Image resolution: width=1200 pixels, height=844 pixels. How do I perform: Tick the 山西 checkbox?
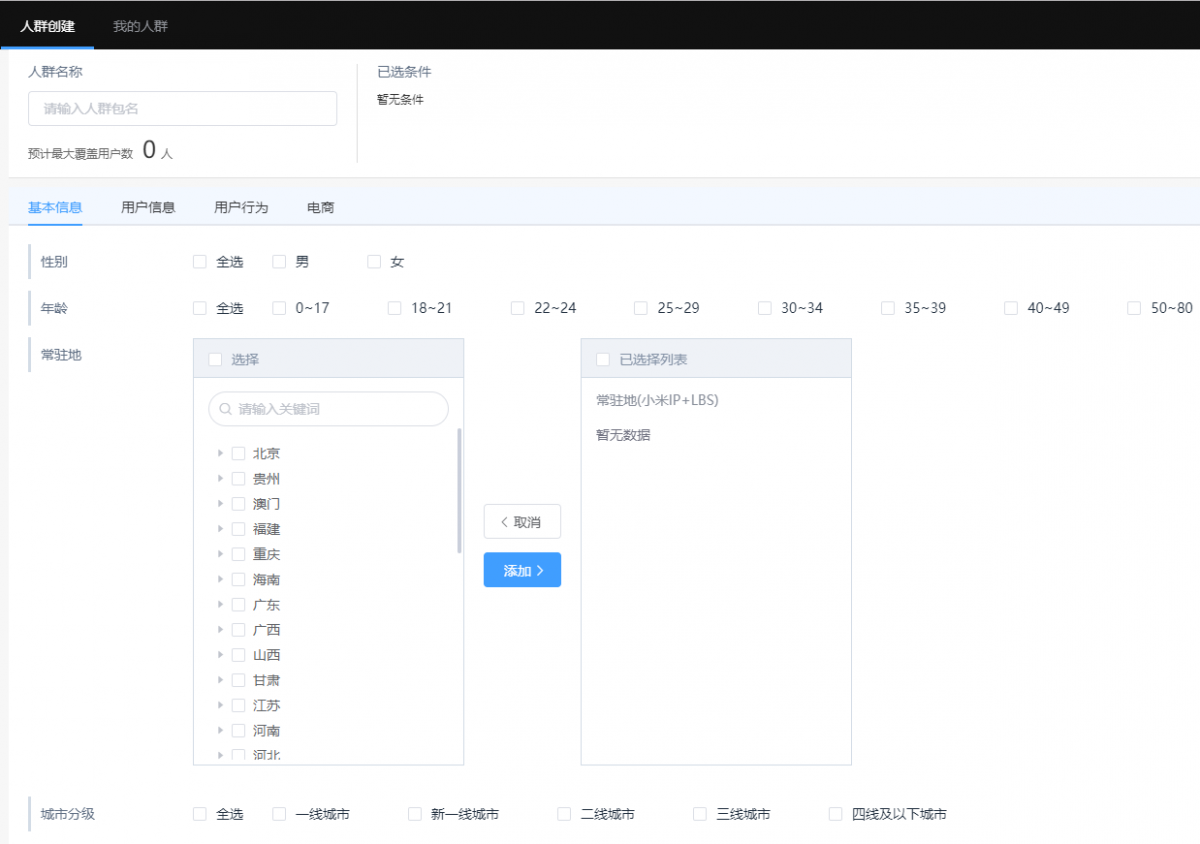[238, 655]
